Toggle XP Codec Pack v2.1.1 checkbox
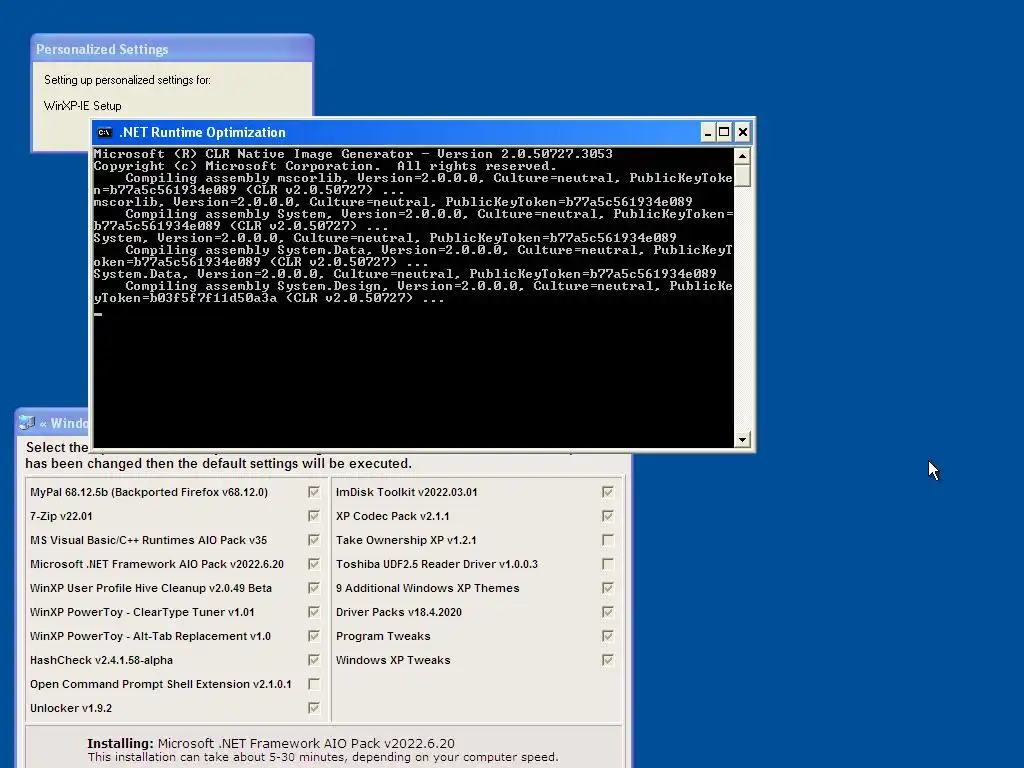Viewport: 1024px width, 768px height. coord(608,516)
